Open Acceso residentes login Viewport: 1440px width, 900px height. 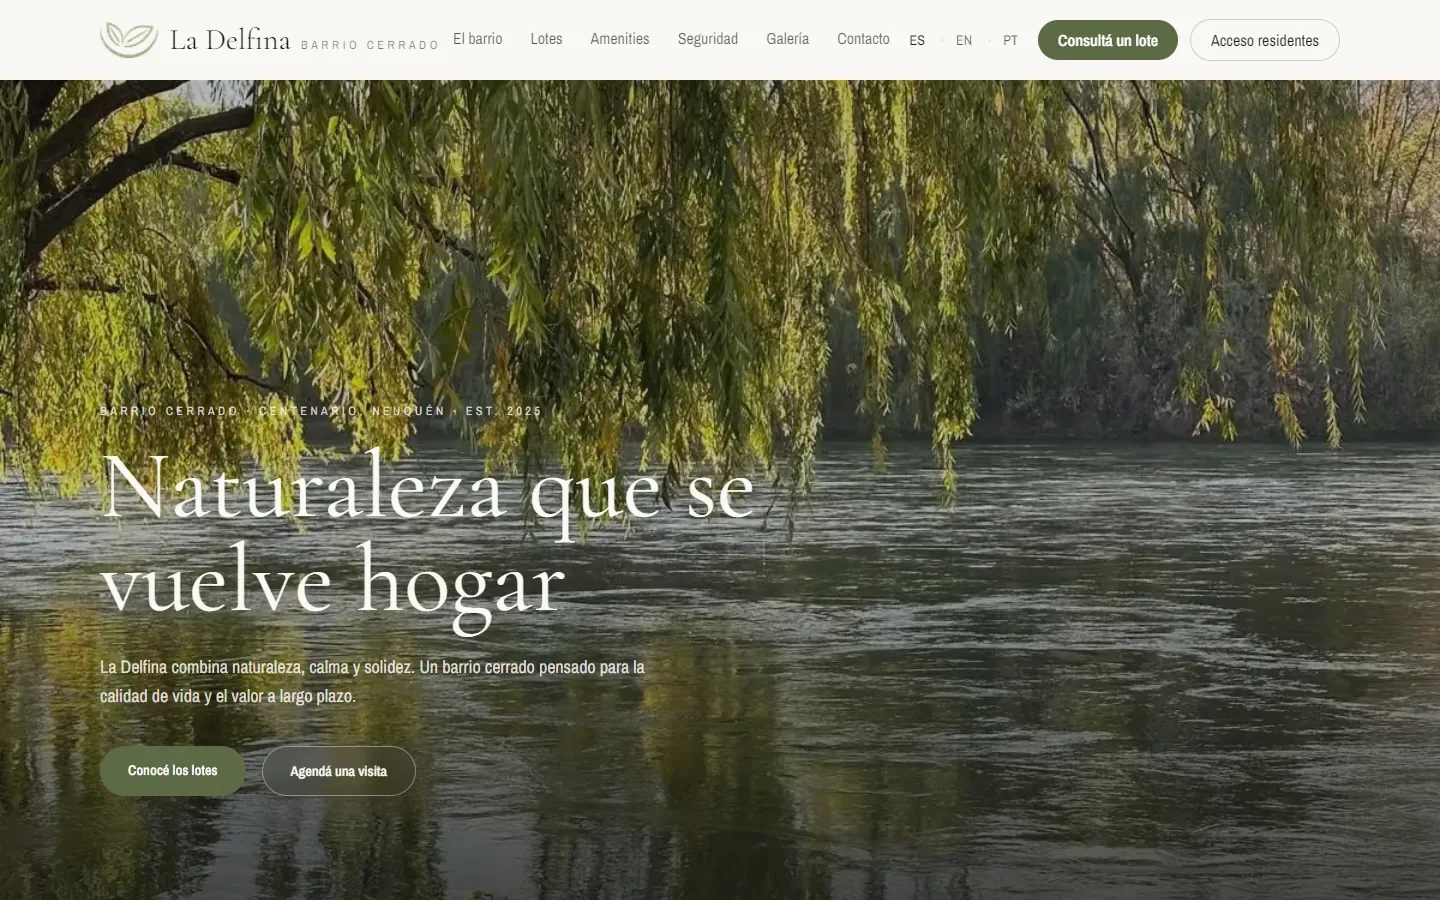click(1265, 40)
